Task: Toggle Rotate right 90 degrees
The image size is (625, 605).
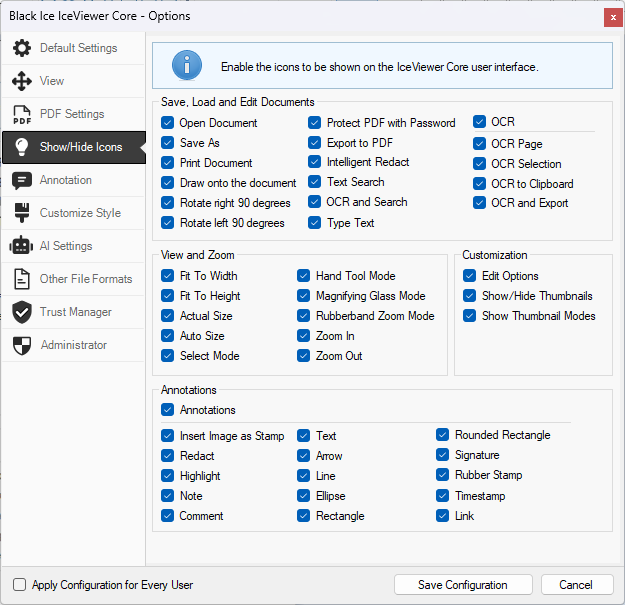Action: tap(167, 202)
